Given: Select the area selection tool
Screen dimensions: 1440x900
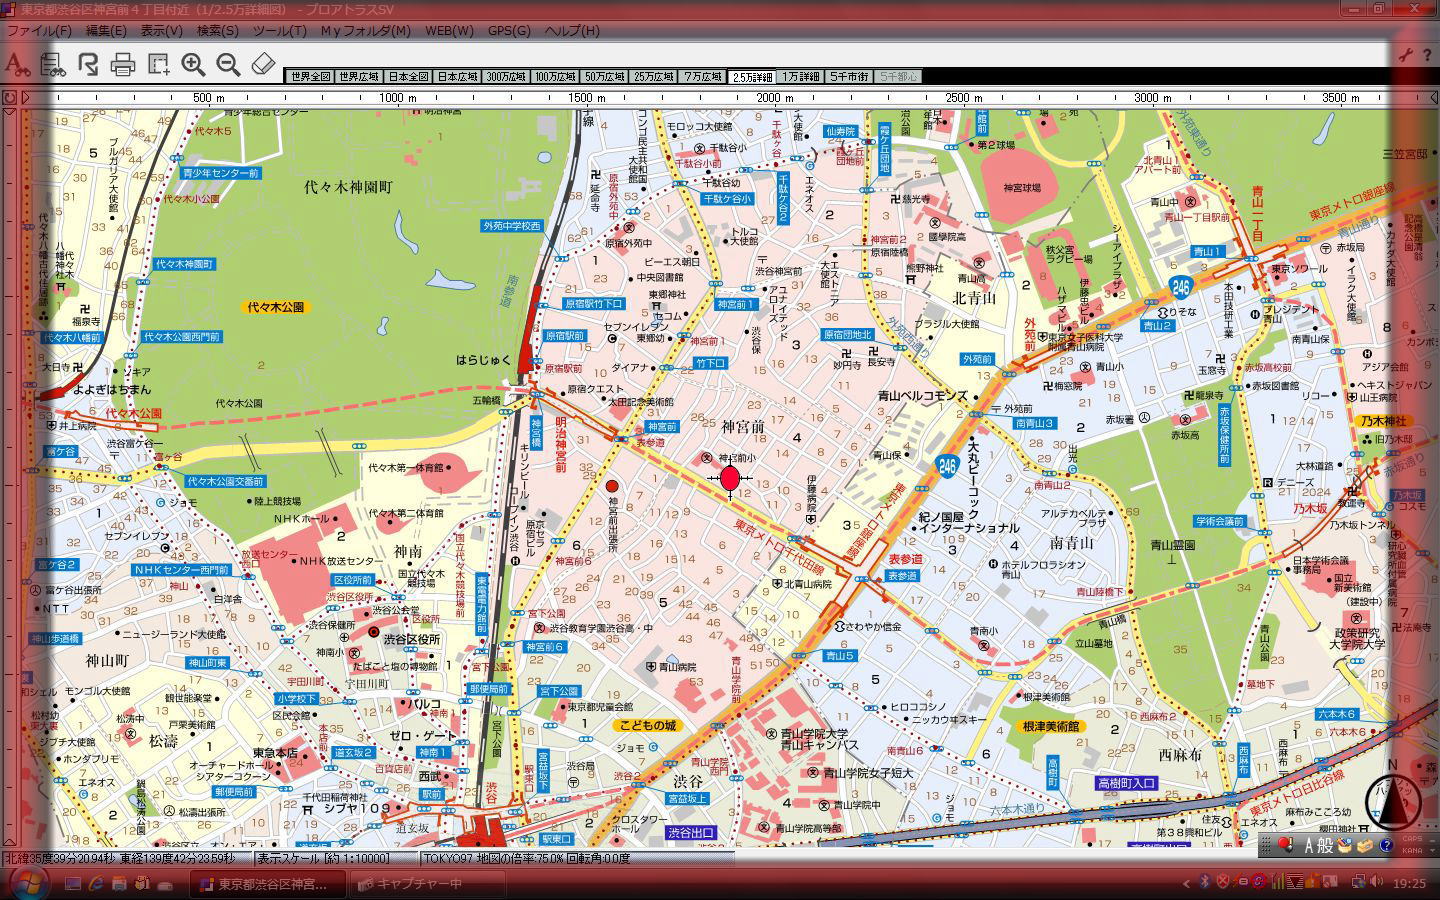Looking at the screenshot, I should pyautogui.click(x=158, y=65).
